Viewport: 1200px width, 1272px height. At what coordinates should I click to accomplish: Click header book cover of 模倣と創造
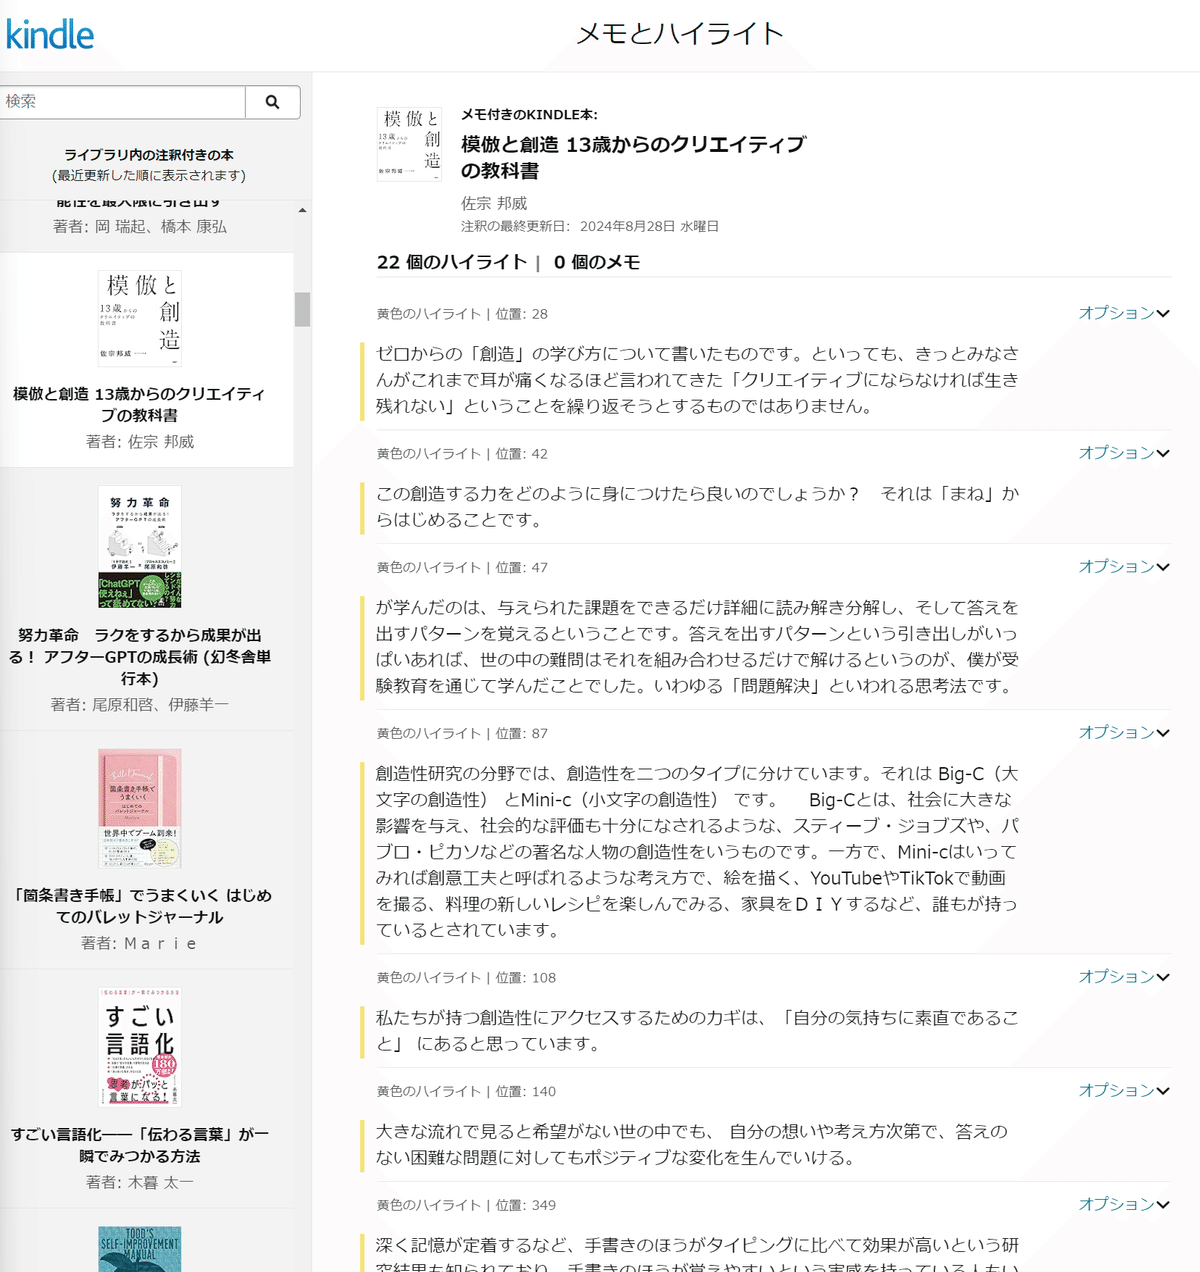coord(409,144)
